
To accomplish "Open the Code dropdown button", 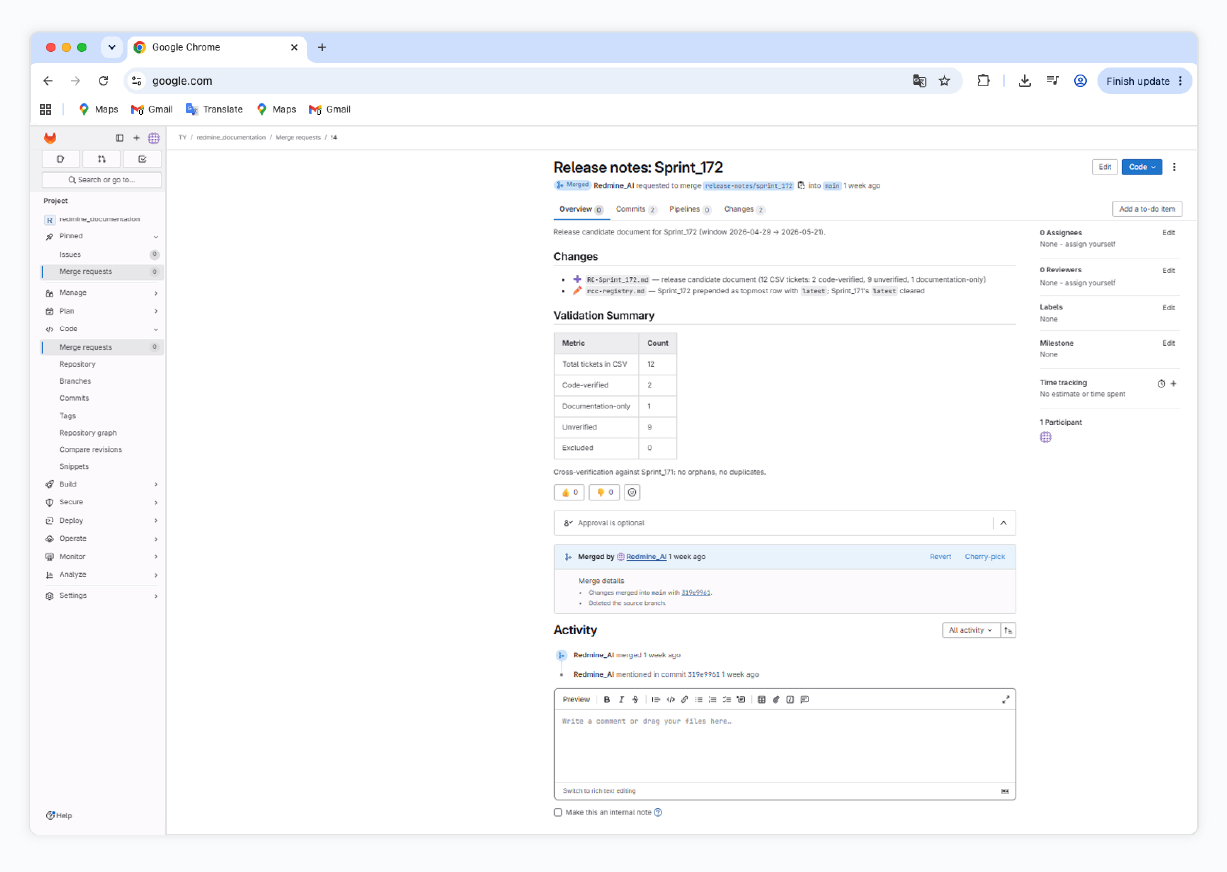I will [1142, 167].
